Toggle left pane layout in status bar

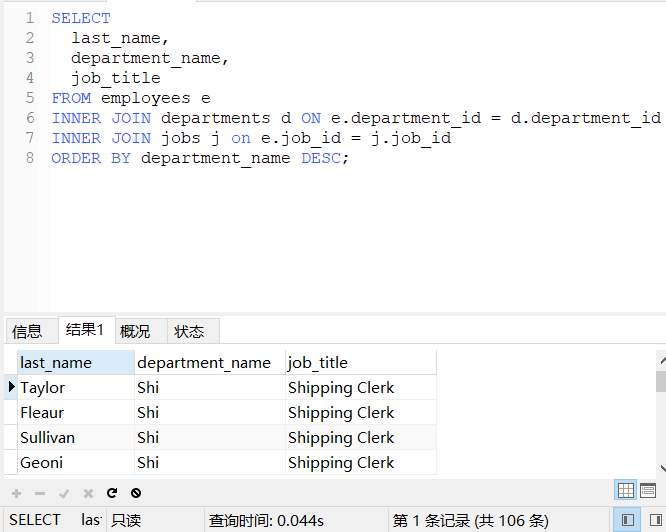[x=627, y=520]
